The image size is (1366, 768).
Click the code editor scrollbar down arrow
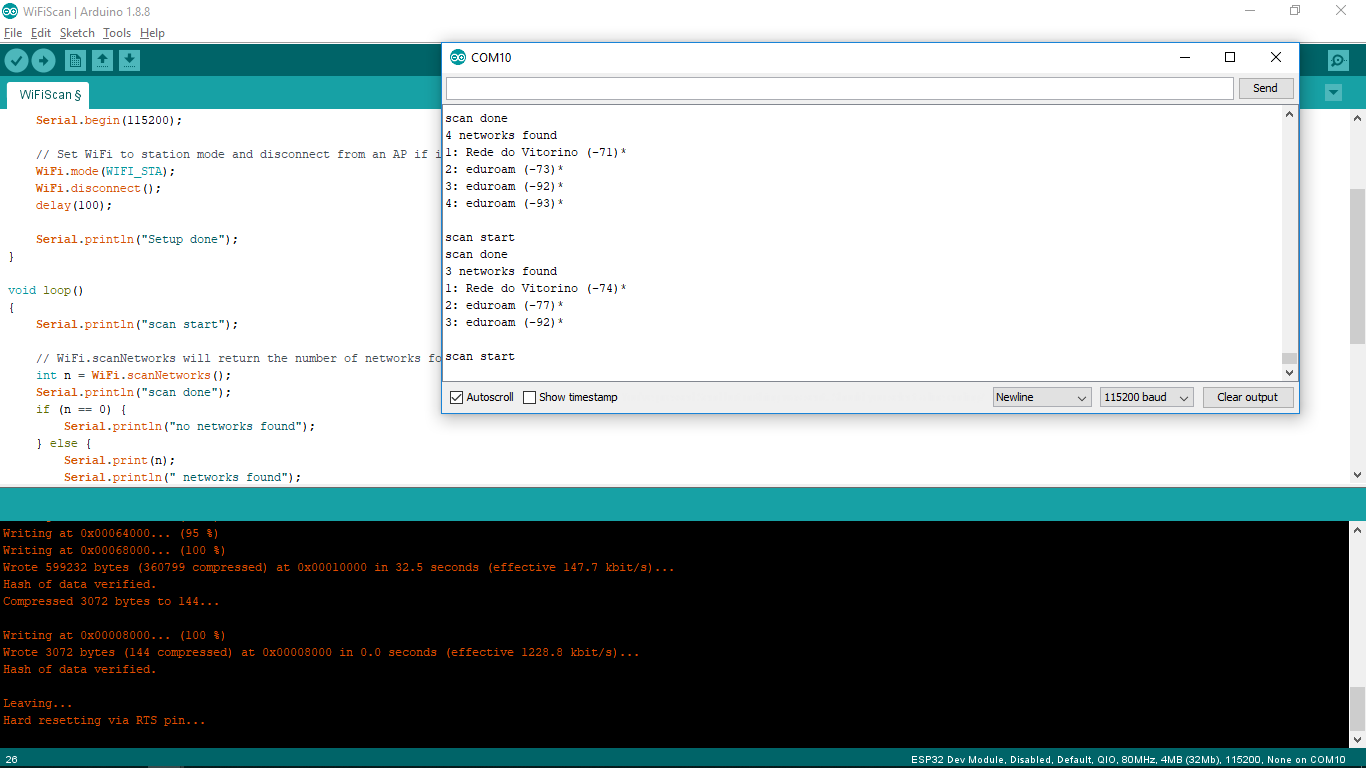[1357, 475]
